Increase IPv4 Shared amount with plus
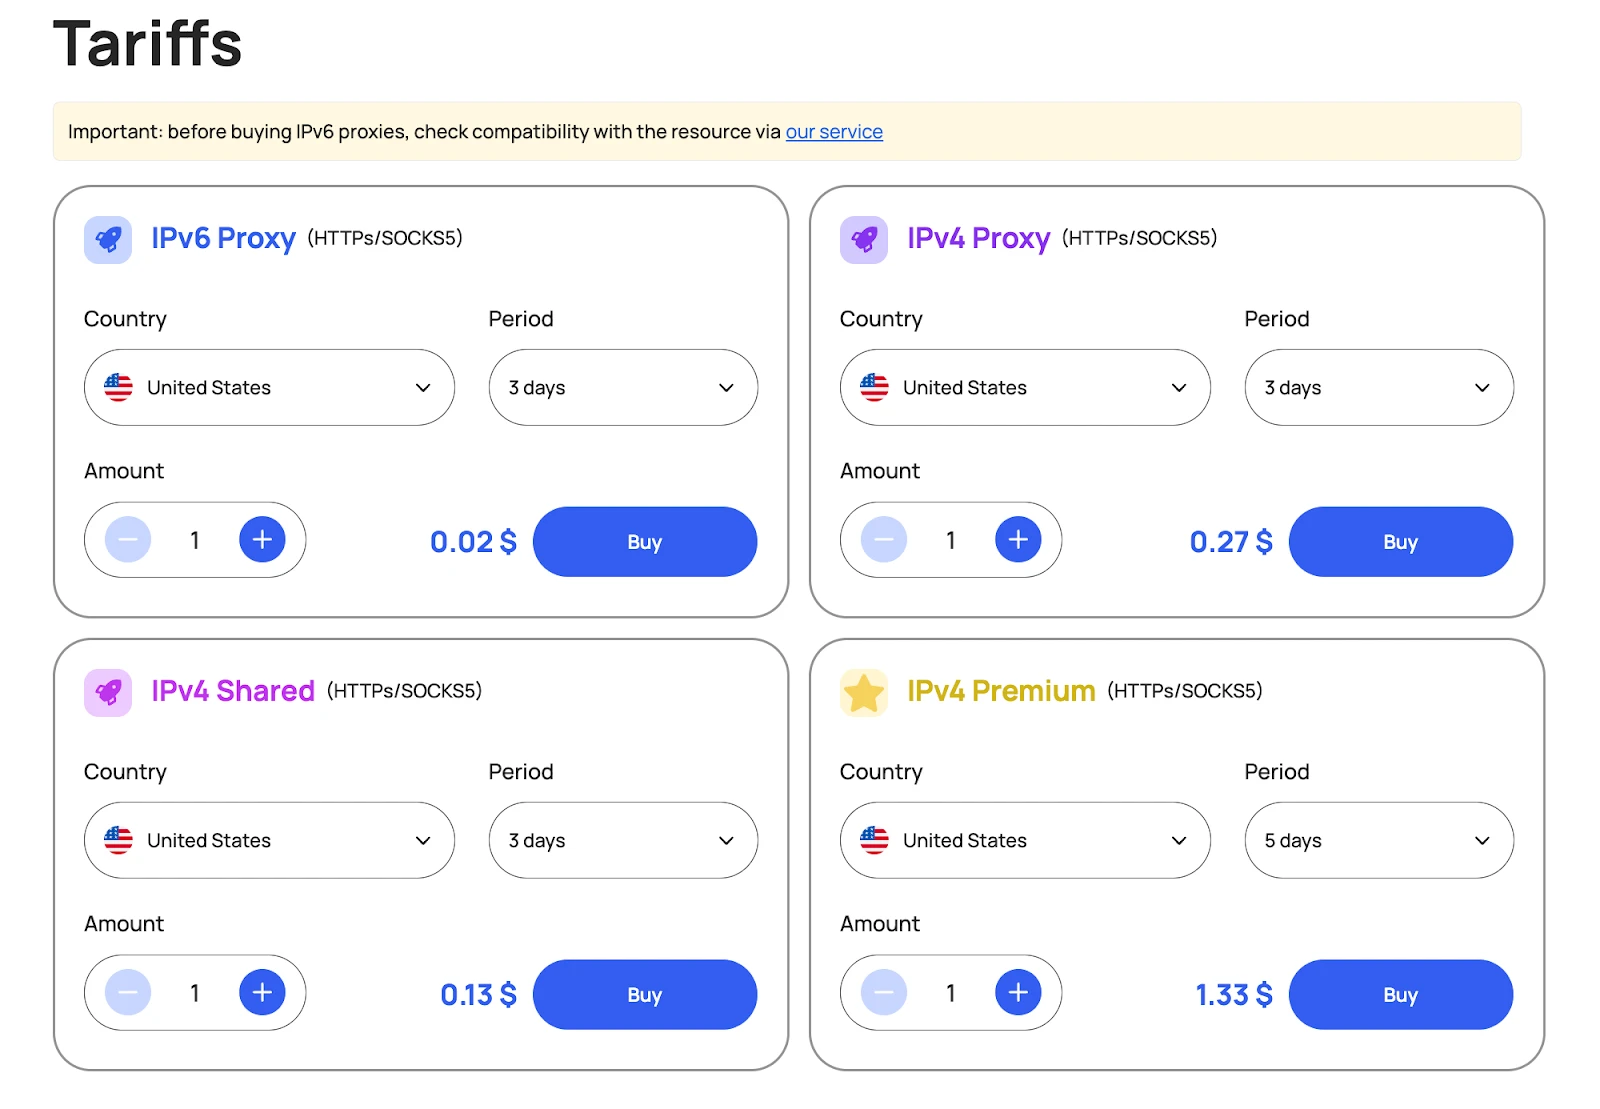 pyautogui.click(x=262, y=993)
